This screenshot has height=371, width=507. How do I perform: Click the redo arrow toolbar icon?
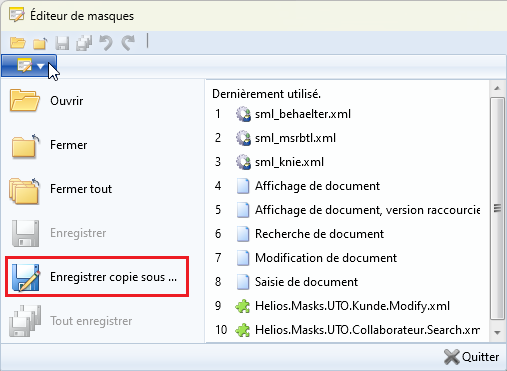point(128,43)
